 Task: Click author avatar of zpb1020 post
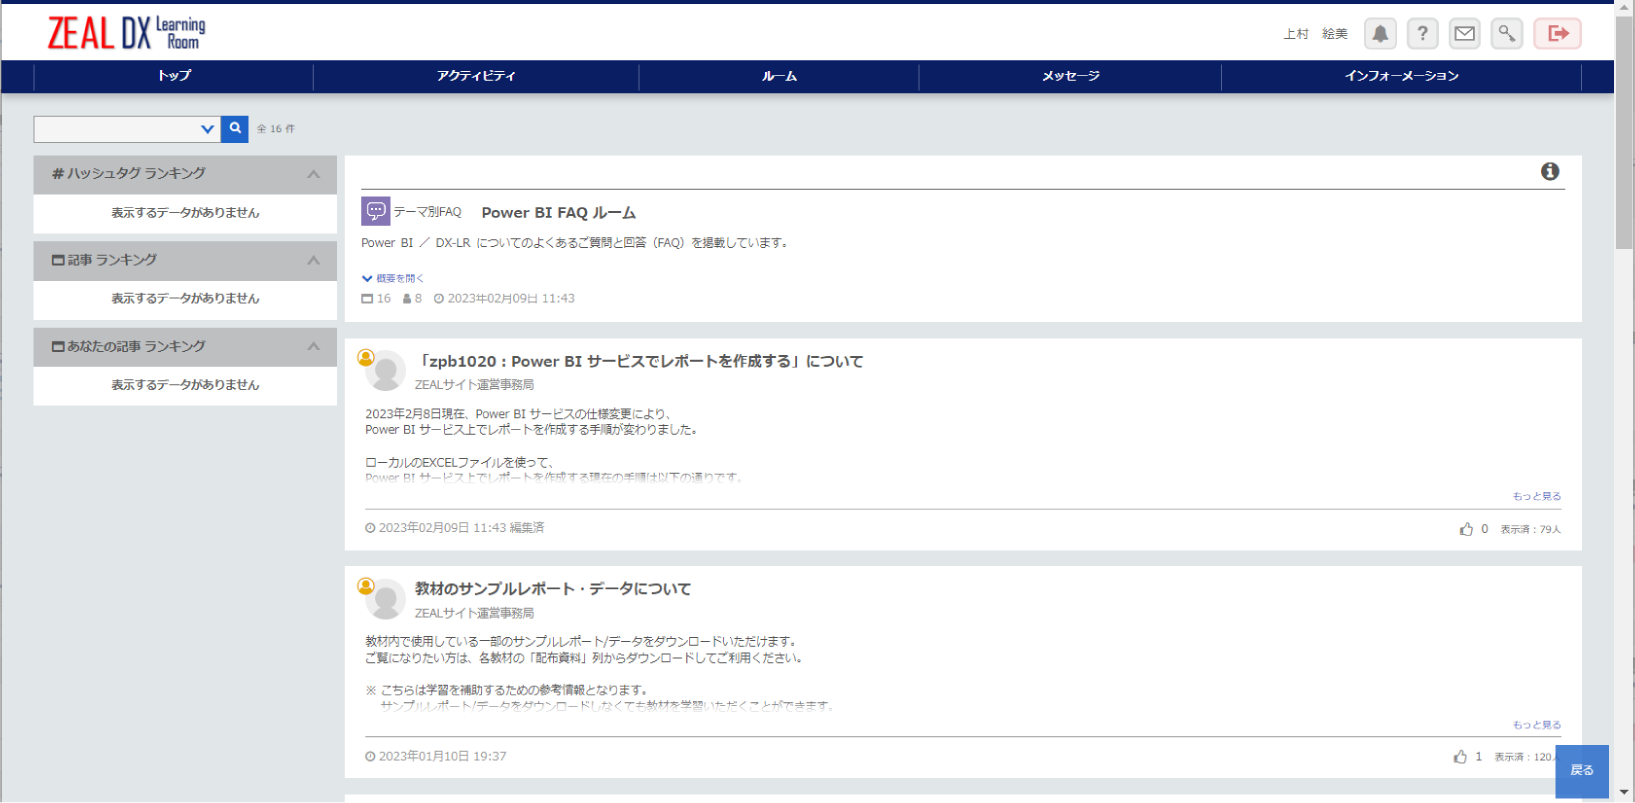click(384, 370)
